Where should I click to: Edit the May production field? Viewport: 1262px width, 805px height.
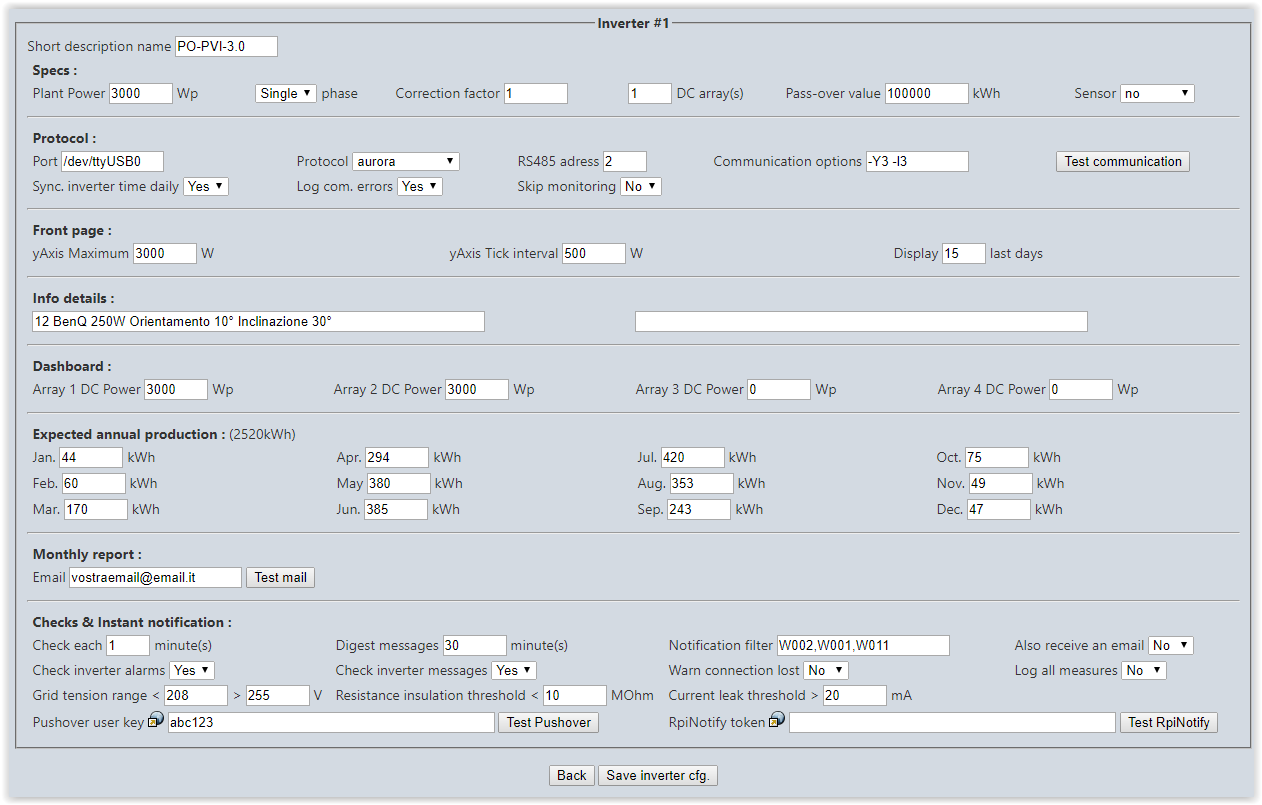click(399, 483)
